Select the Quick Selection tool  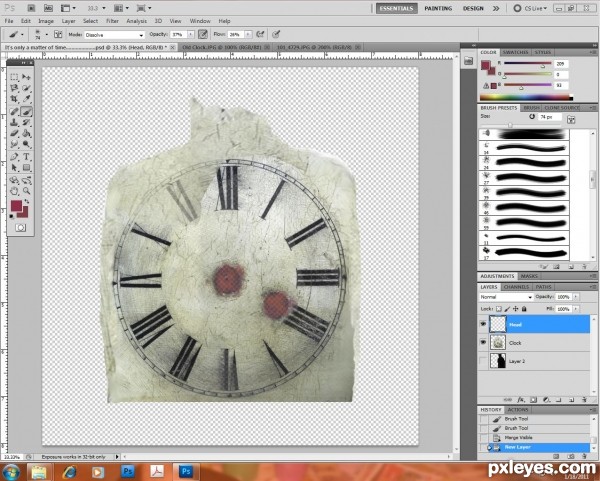click(26, 88)
